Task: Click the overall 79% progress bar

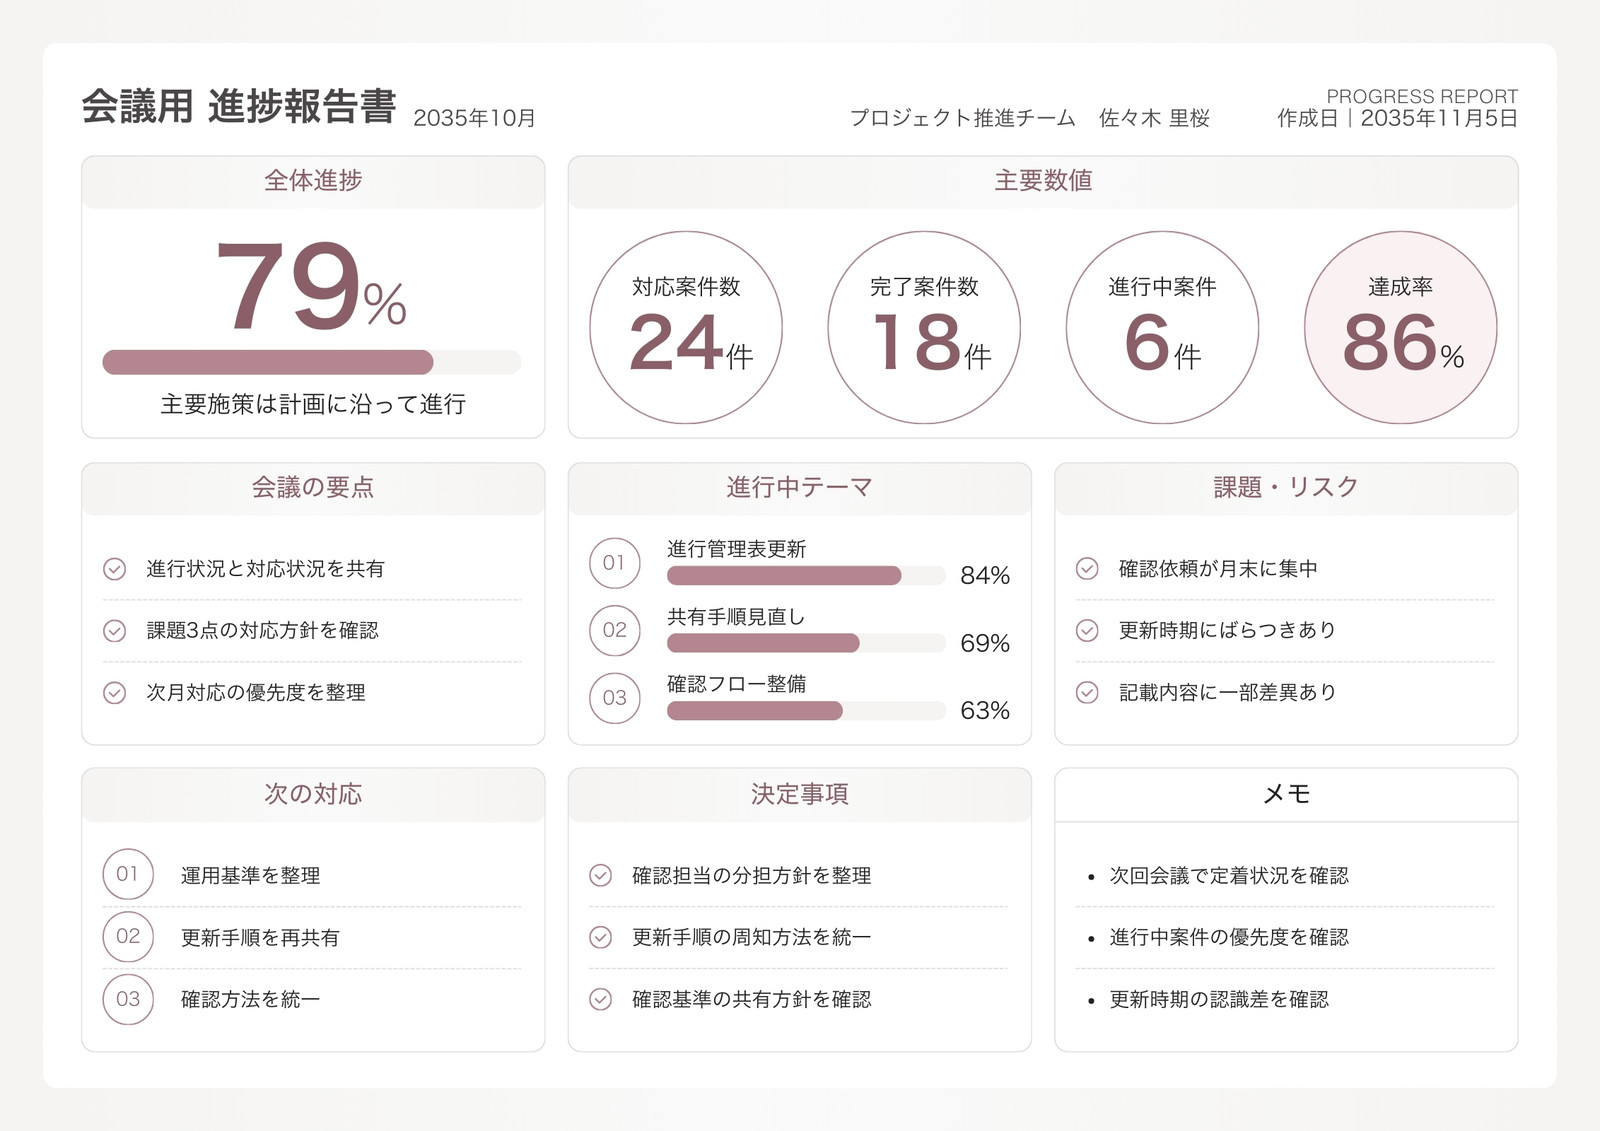Action: coord(312,362)
